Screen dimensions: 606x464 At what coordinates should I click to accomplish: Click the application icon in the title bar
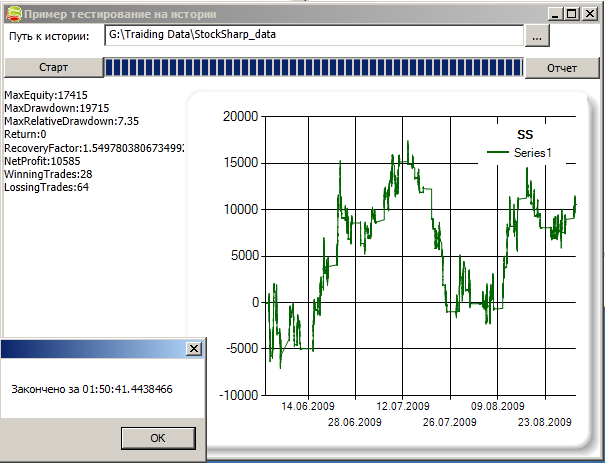tap(13, 13)
